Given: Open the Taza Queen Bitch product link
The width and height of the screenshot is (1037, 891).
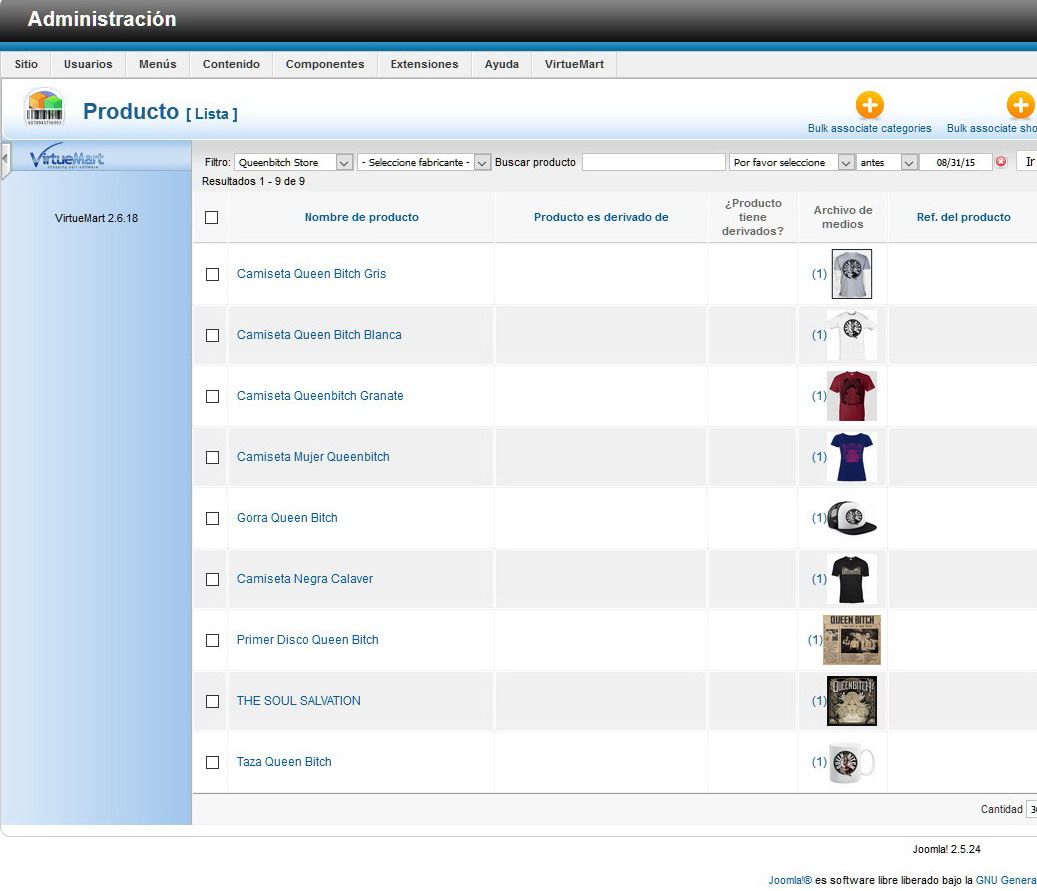Looking at the screenshot, I should 284,762.
